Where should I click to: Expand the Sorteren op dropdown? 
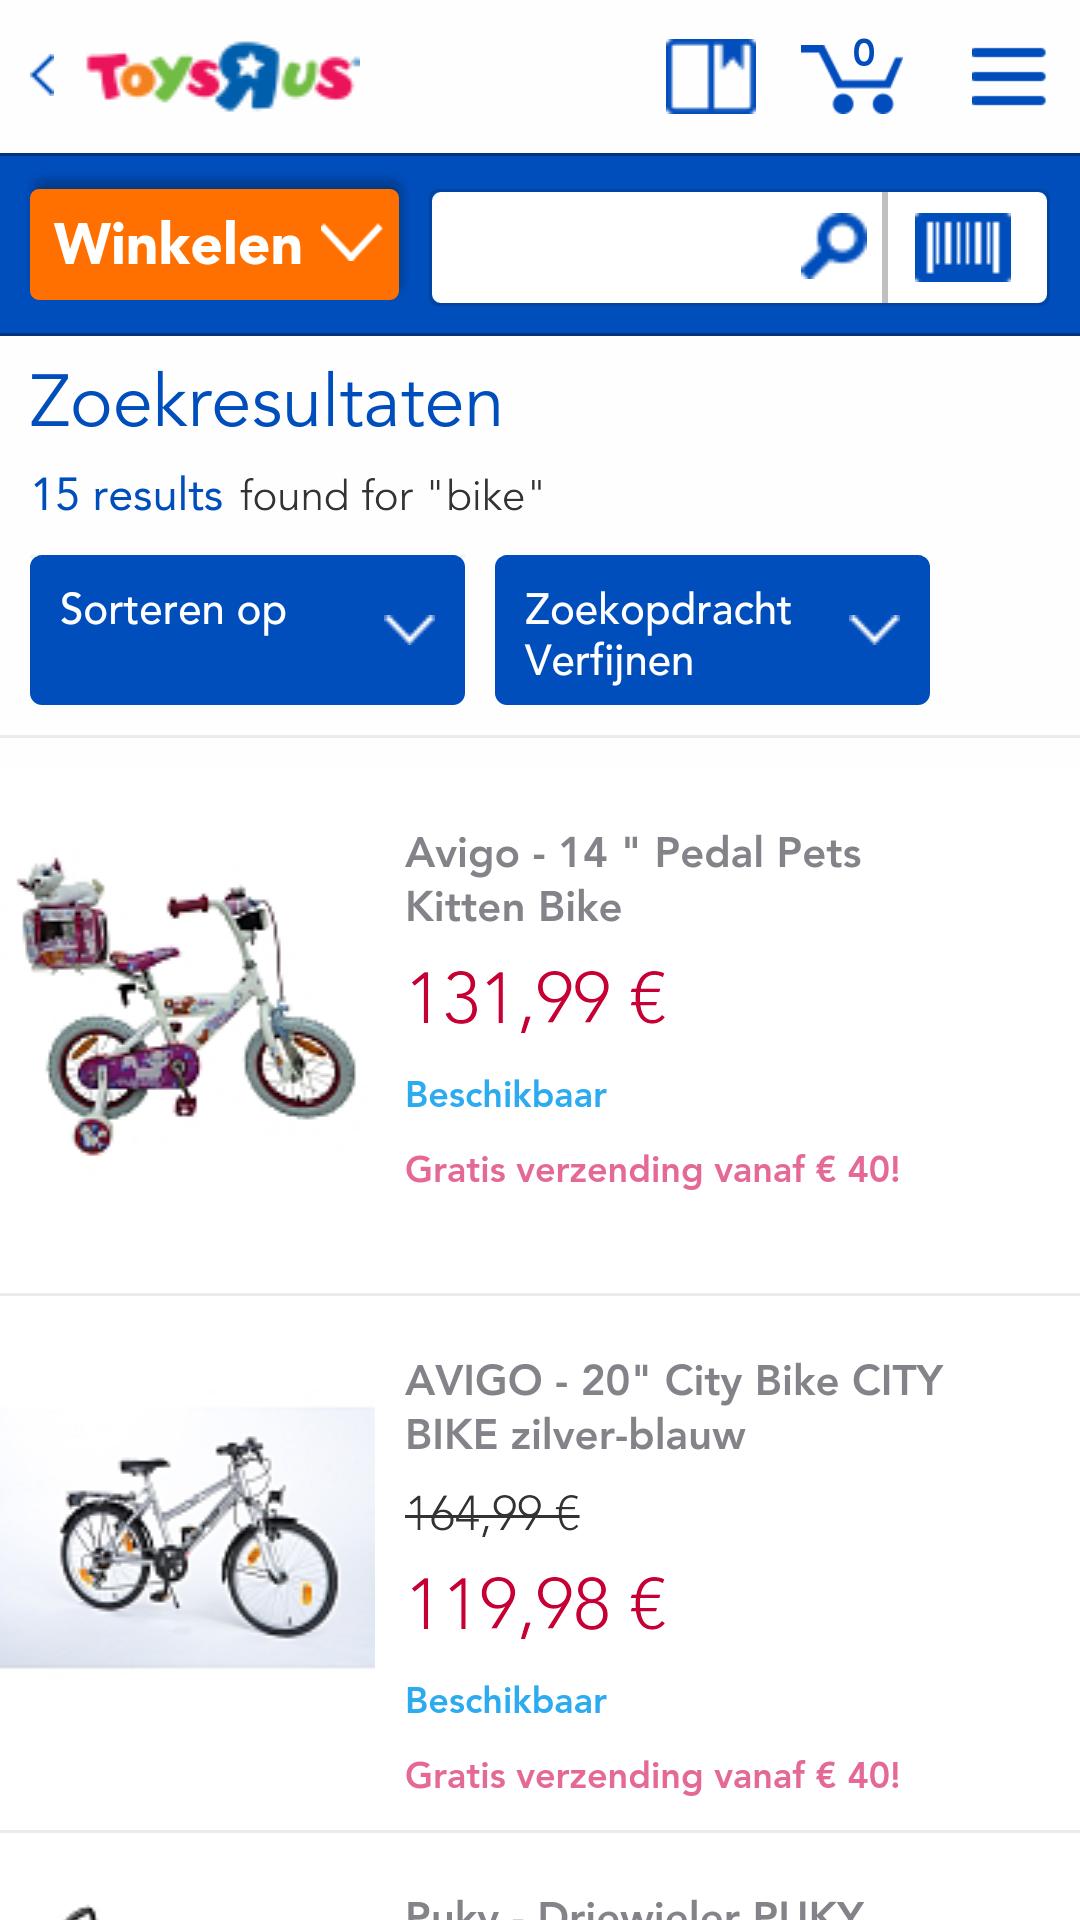point(246,629)
